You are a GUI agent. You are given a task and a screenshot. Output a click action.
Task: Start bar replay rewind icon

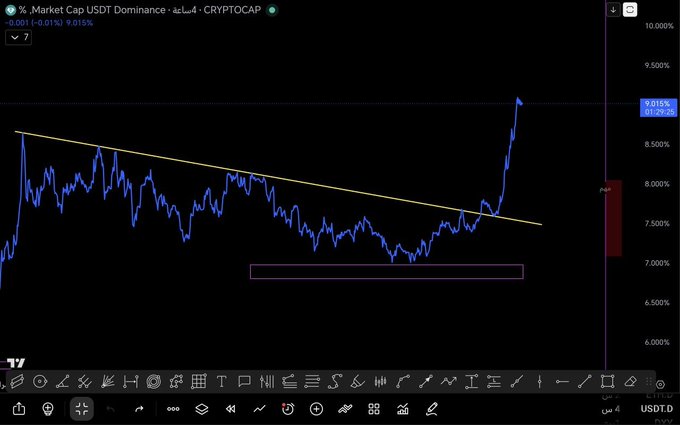click(x=231, y=409)
